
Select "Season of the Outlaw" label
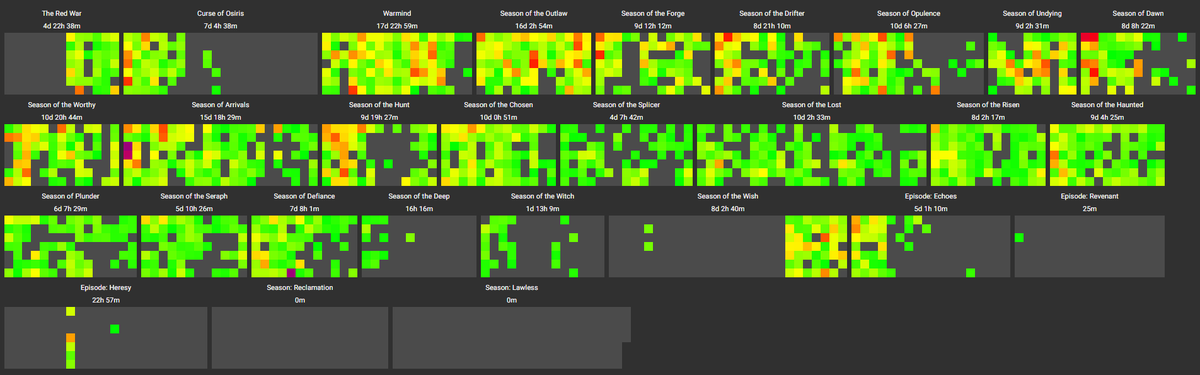click(533, 13)
